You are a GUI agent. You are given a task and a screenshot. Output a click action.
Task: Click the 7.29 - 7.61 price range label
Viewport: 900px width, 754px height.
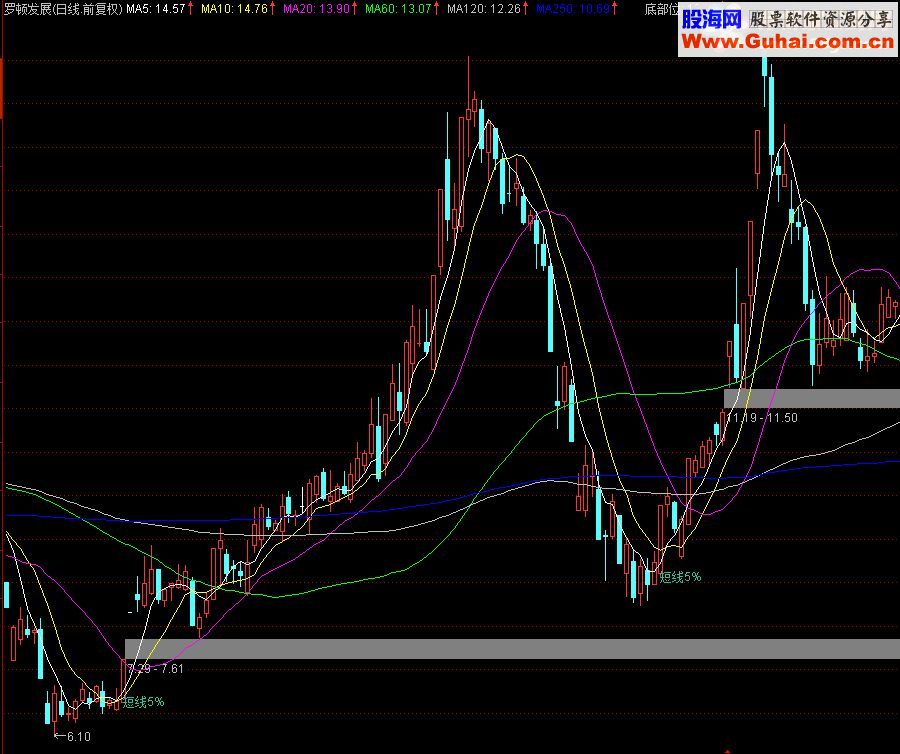[x=156, y=669]
